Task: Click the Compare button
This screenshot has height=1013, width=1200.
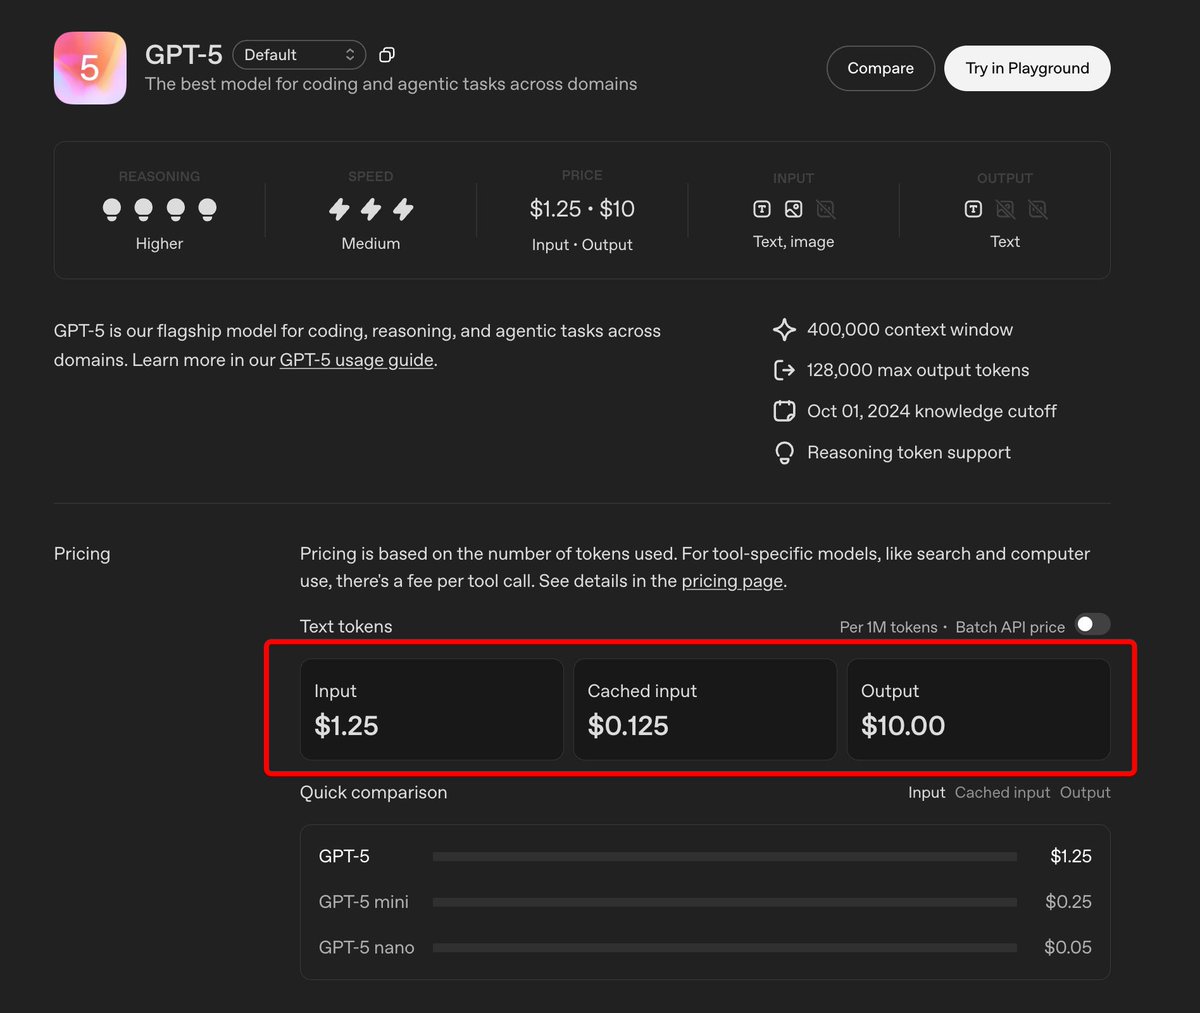Action: [x=881, y=68]
